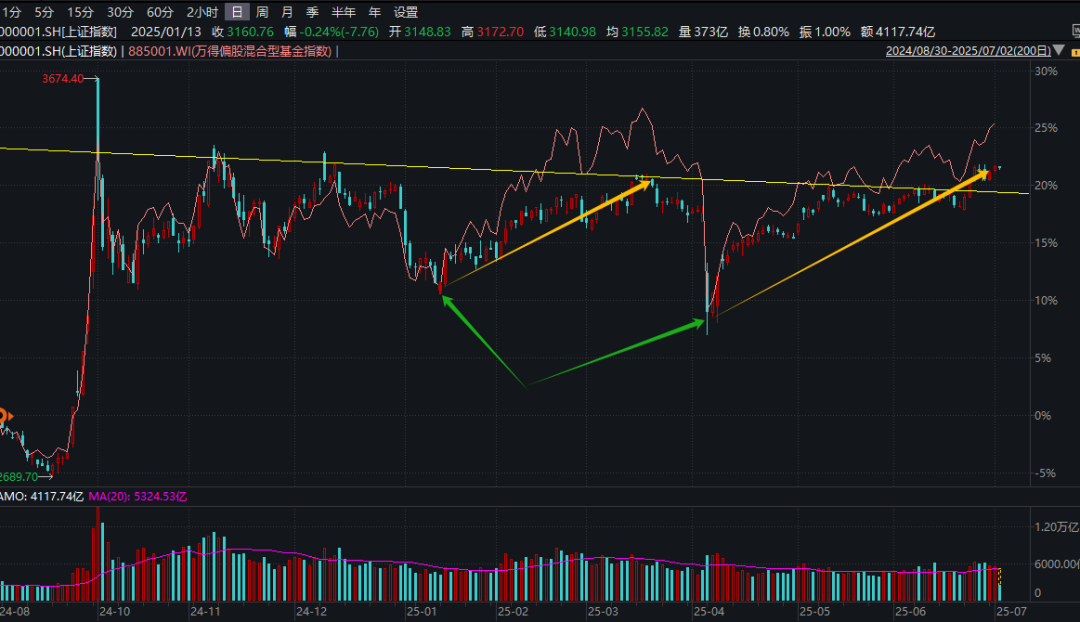Click the 1.20万亿 volume axis label
The height and width of the screenshot is (622, 1080).
(1057, 527)
